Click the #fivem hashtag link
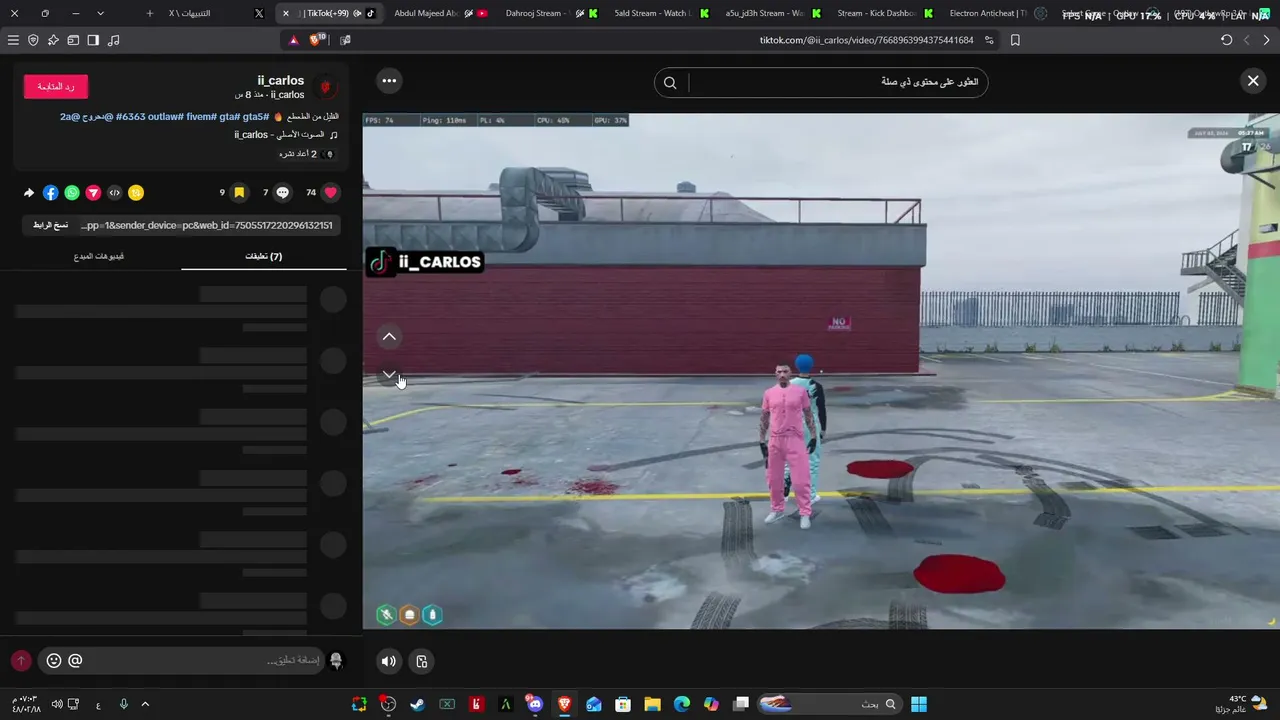The height and width of the screenshot is (720, 1280). (x=202, y=117)
